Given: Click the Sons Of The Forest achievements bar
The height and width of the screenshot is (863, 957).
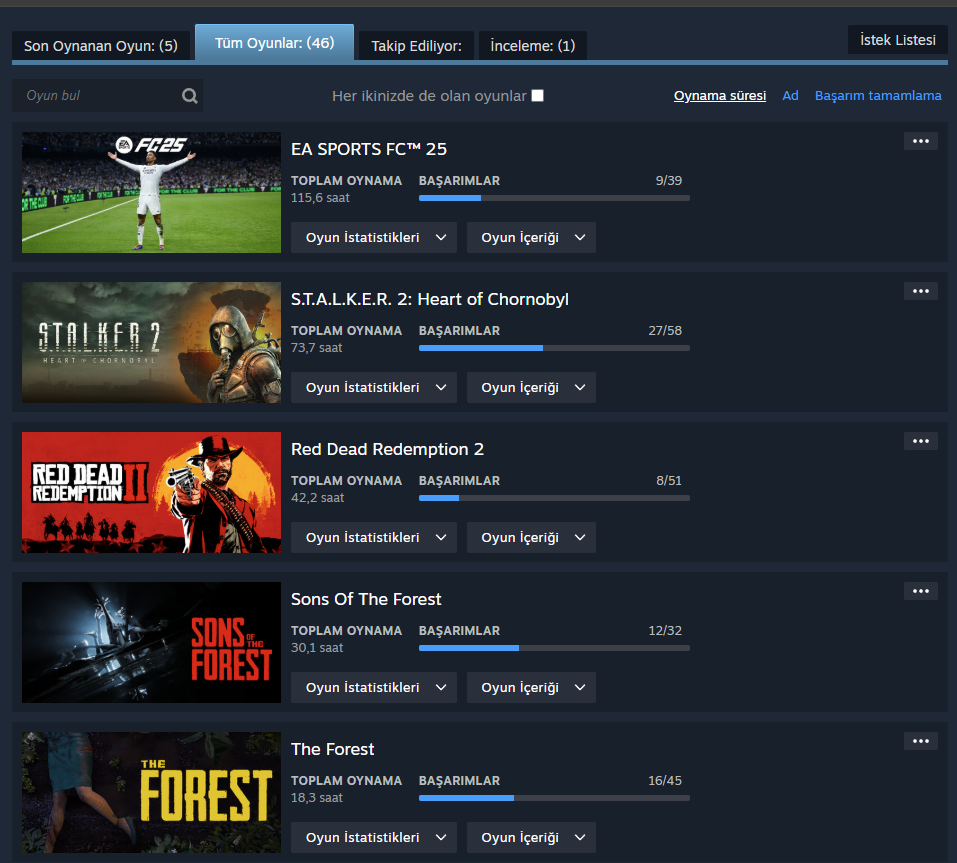Looking at the screenshot, I should (554, 648).
